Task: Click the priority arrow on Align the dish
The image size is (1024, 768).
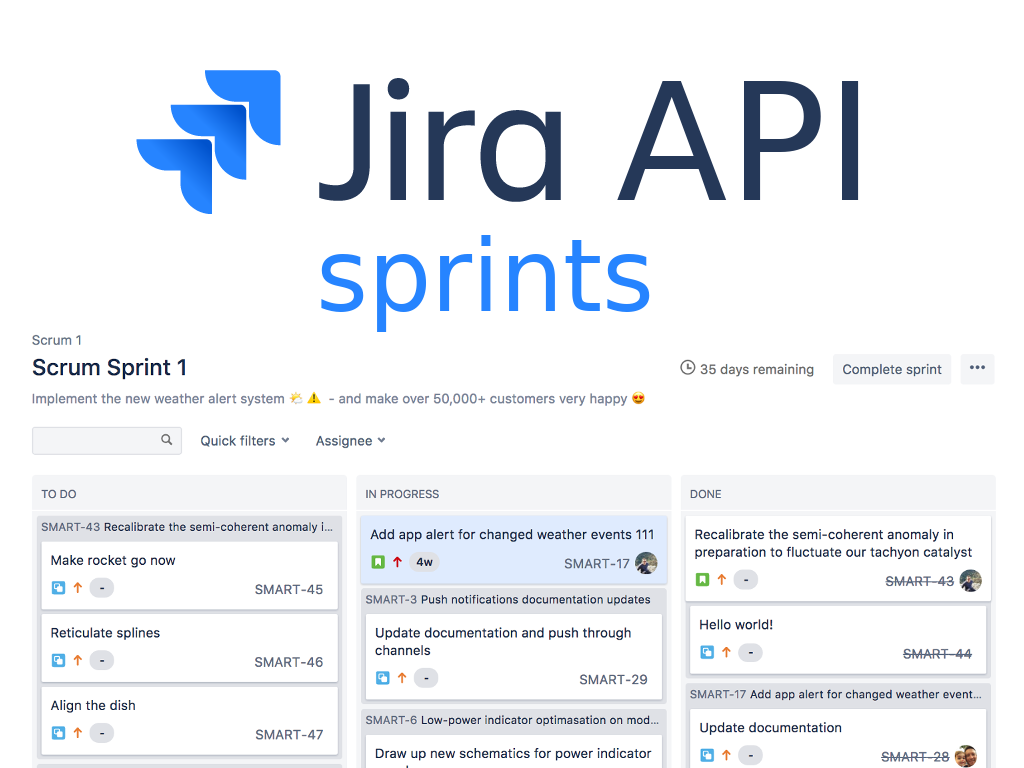Action: 78,733
